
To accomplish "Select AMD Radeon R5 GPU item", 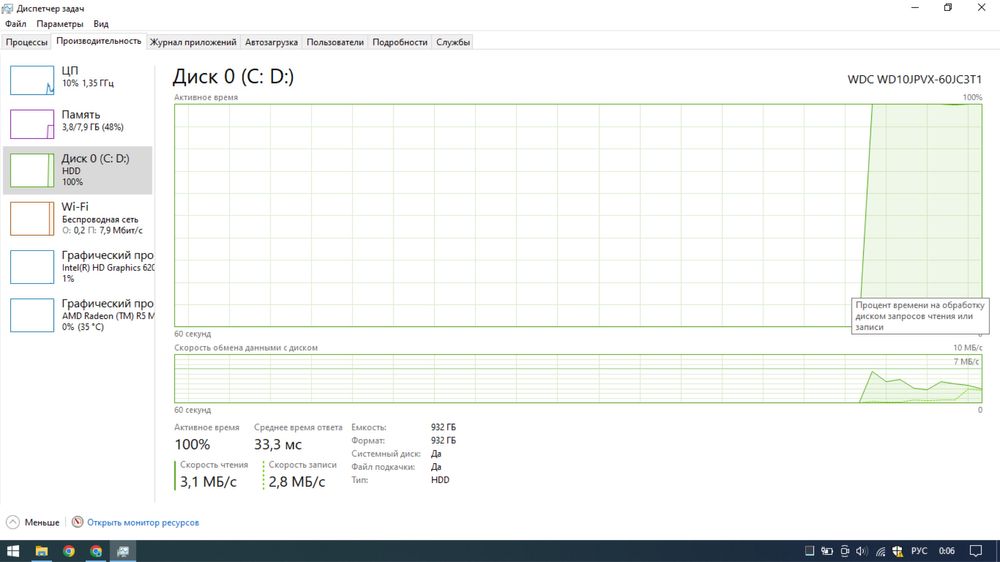I will [x=78, y=315].
